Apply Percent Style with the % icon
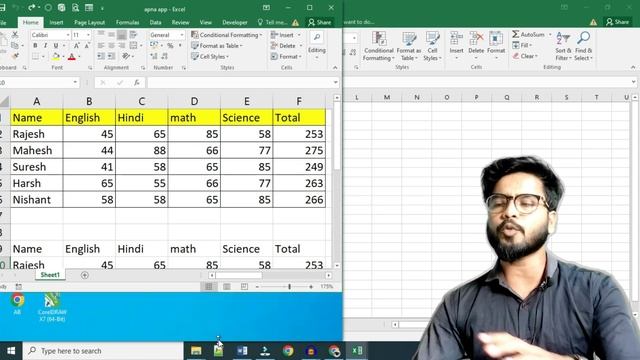This screenshot has height=360, width=640. [170, 46]
